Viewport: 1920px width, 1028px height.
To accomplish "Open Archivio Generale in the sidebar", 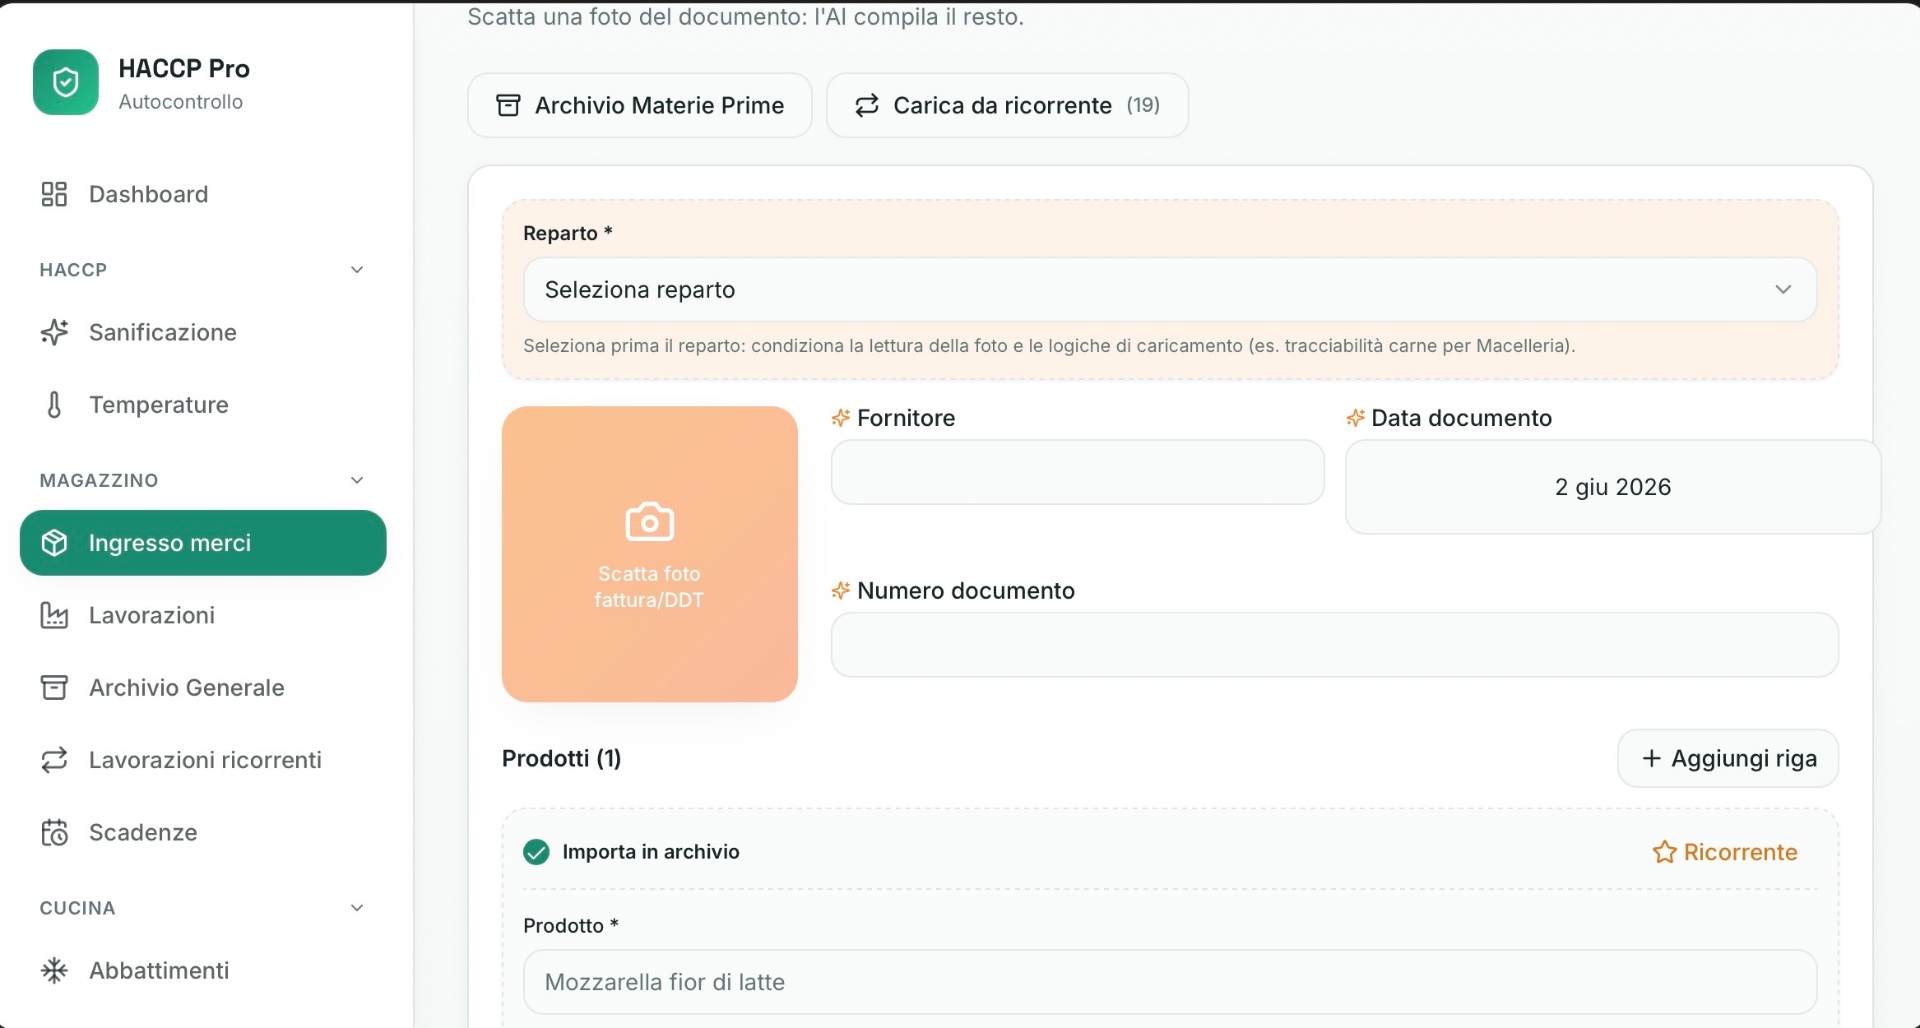I will click(x=203, y=688).
